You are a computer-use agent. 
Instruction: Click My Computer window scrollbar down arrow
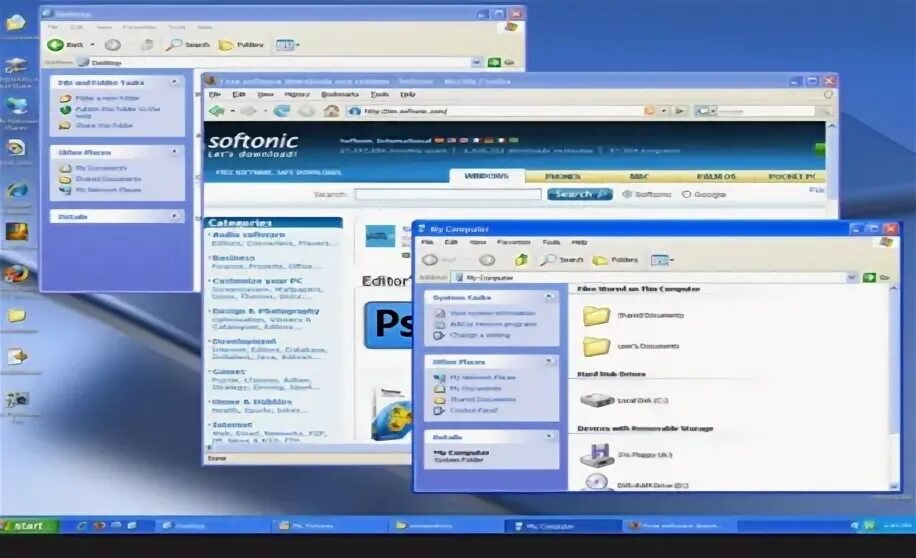point(893,486)
